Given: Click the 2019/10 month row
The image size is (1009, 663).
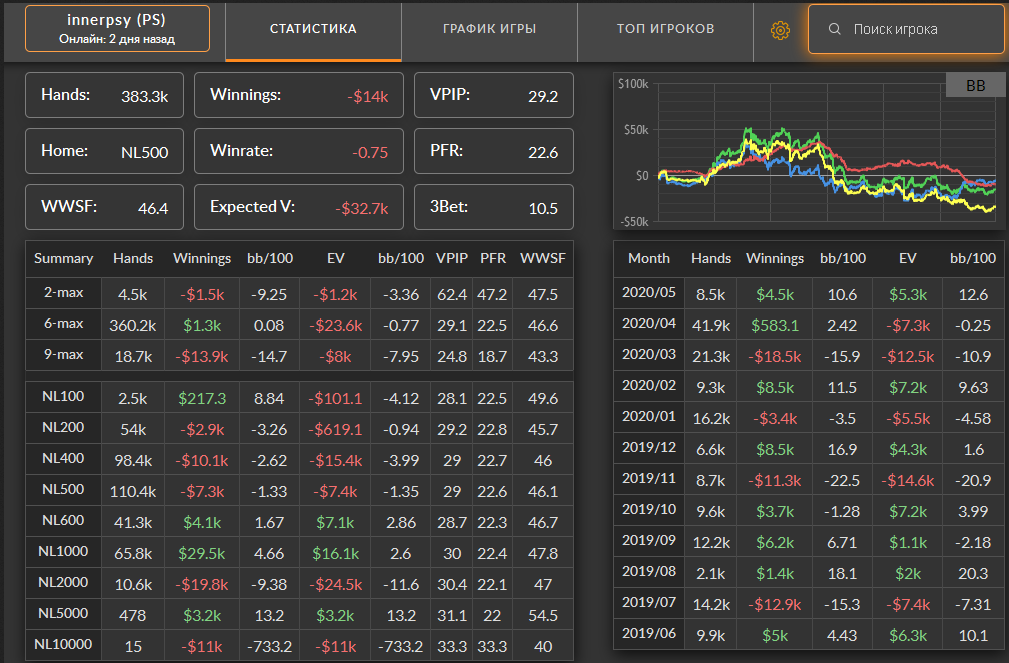Looking at the screenshot, I should point(809,510).
